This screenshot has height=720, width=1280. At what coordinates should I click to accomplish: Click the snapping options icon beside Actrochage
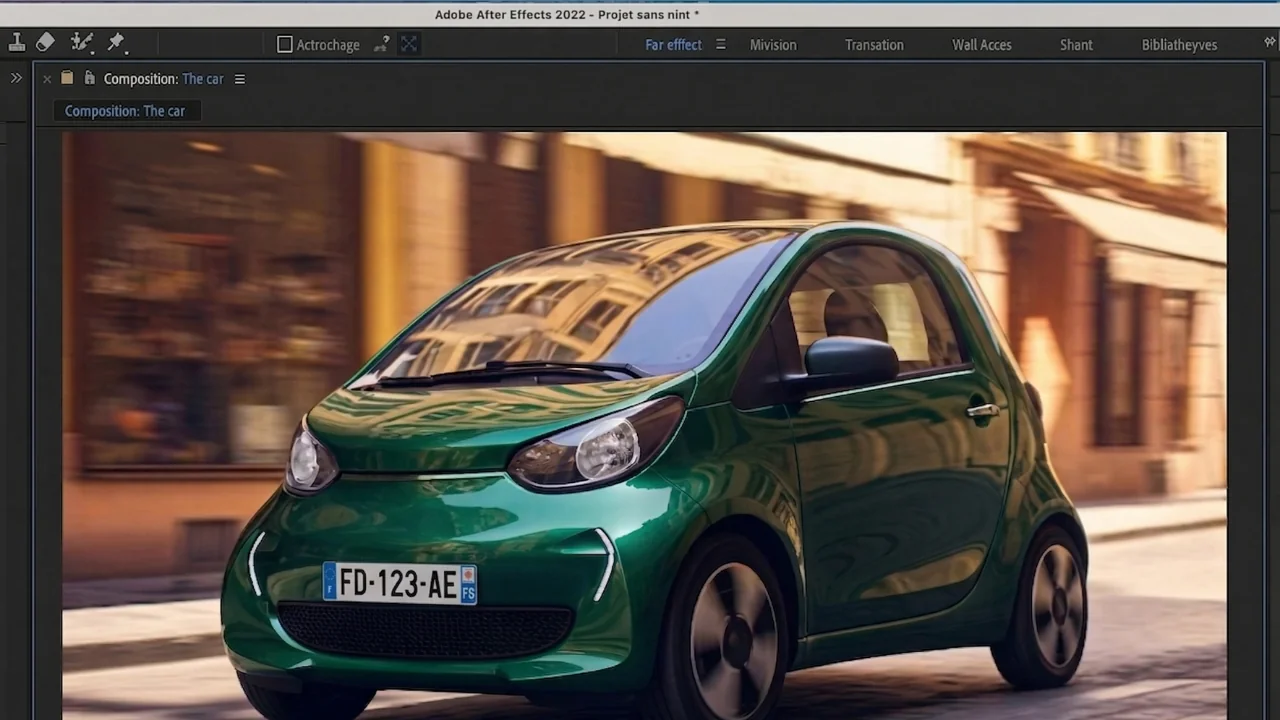pos(381,44)
